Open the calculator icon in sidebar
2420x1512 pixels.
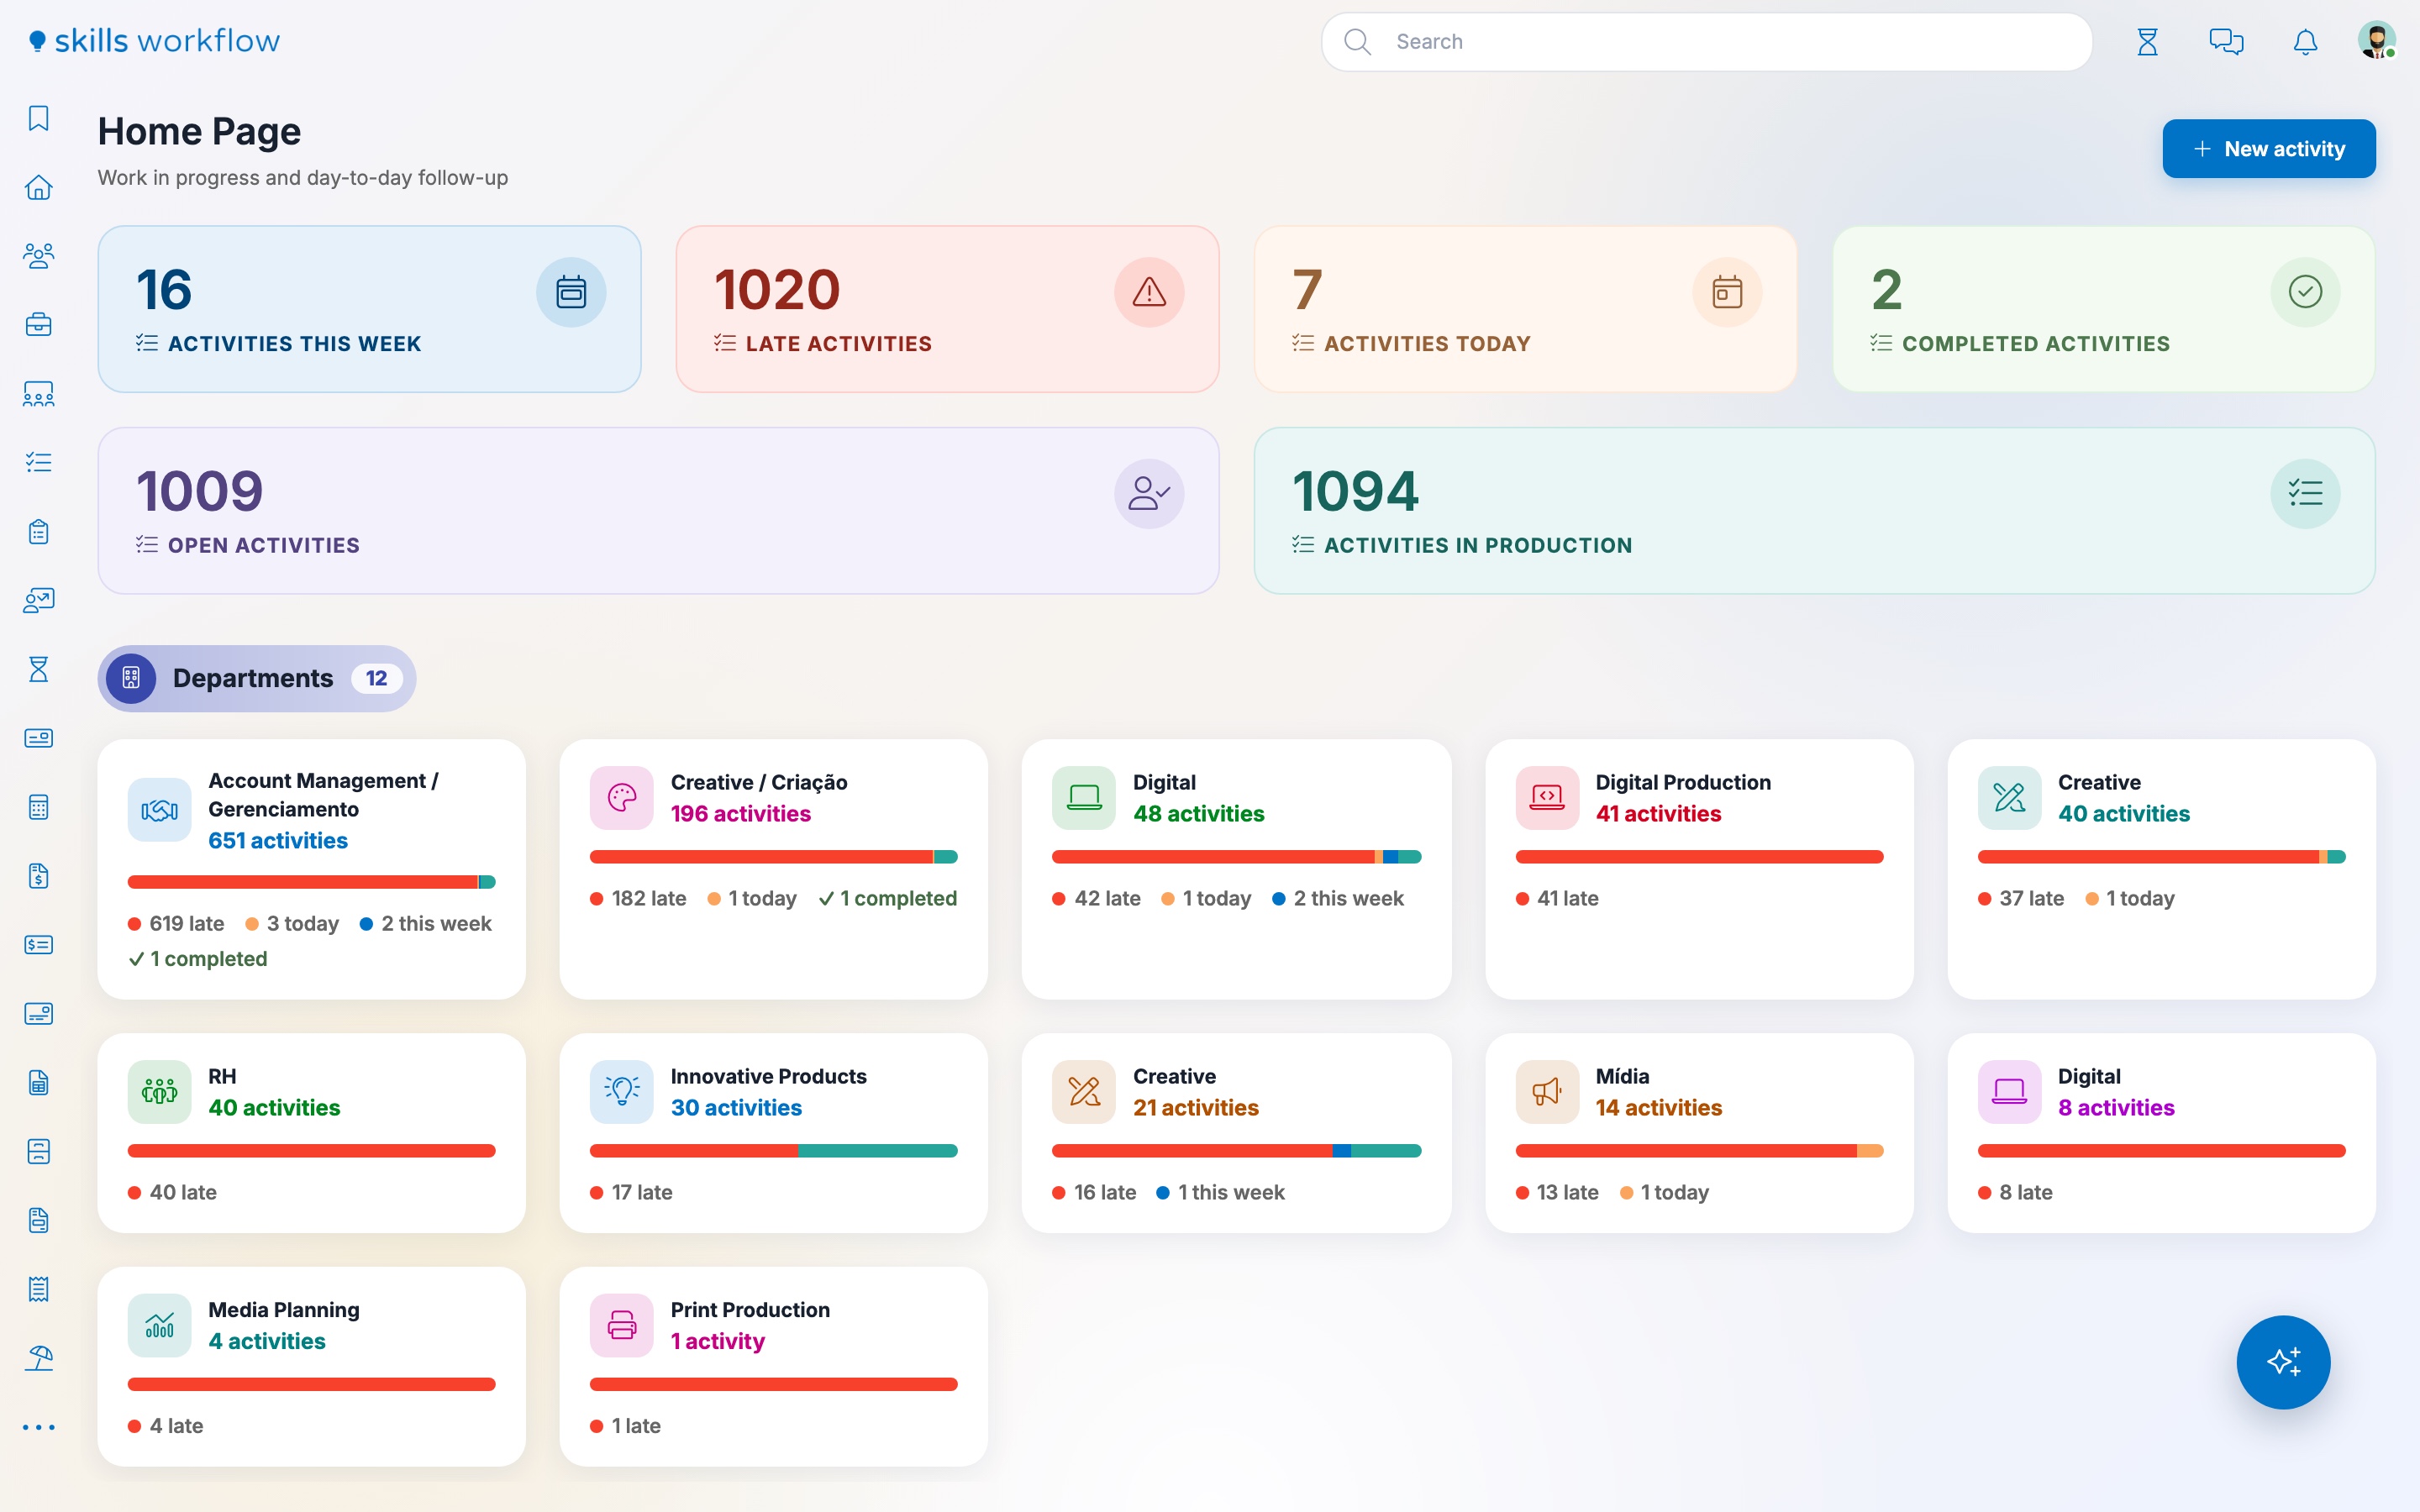pyautogui.click(x=38, y=807)
